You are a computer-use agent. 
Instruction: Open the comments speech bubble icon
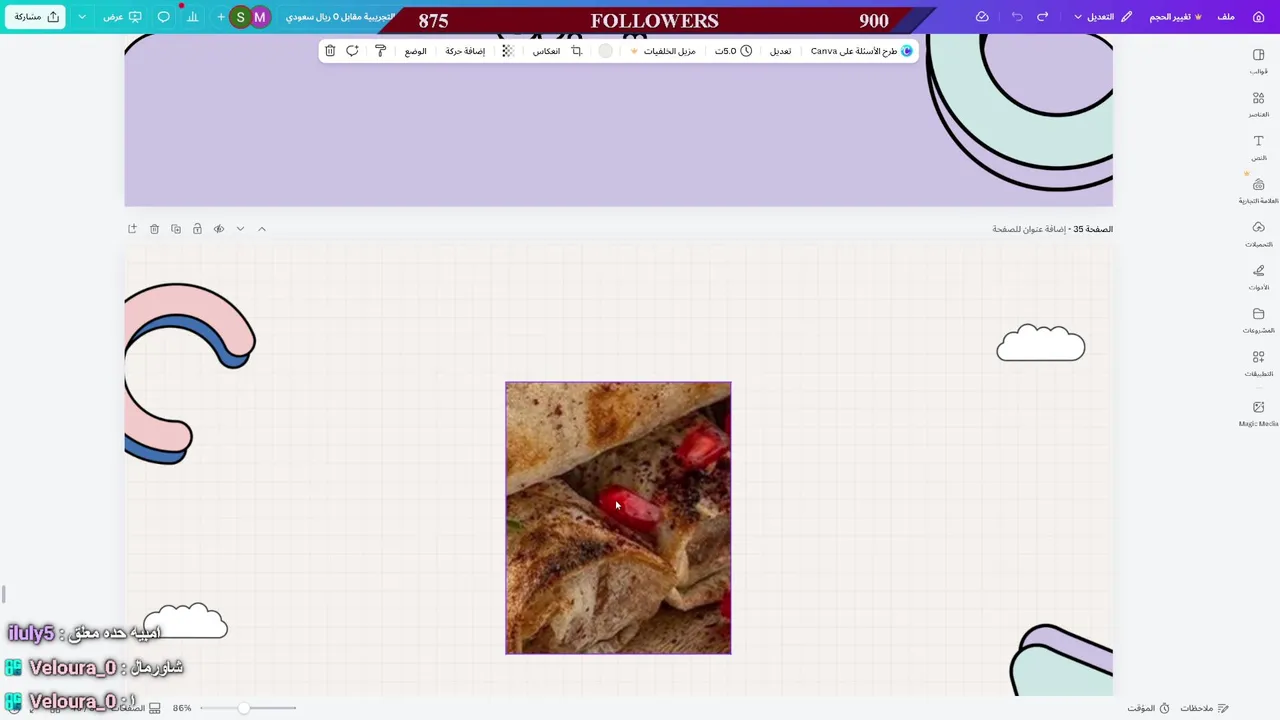[x=164, y=17]
